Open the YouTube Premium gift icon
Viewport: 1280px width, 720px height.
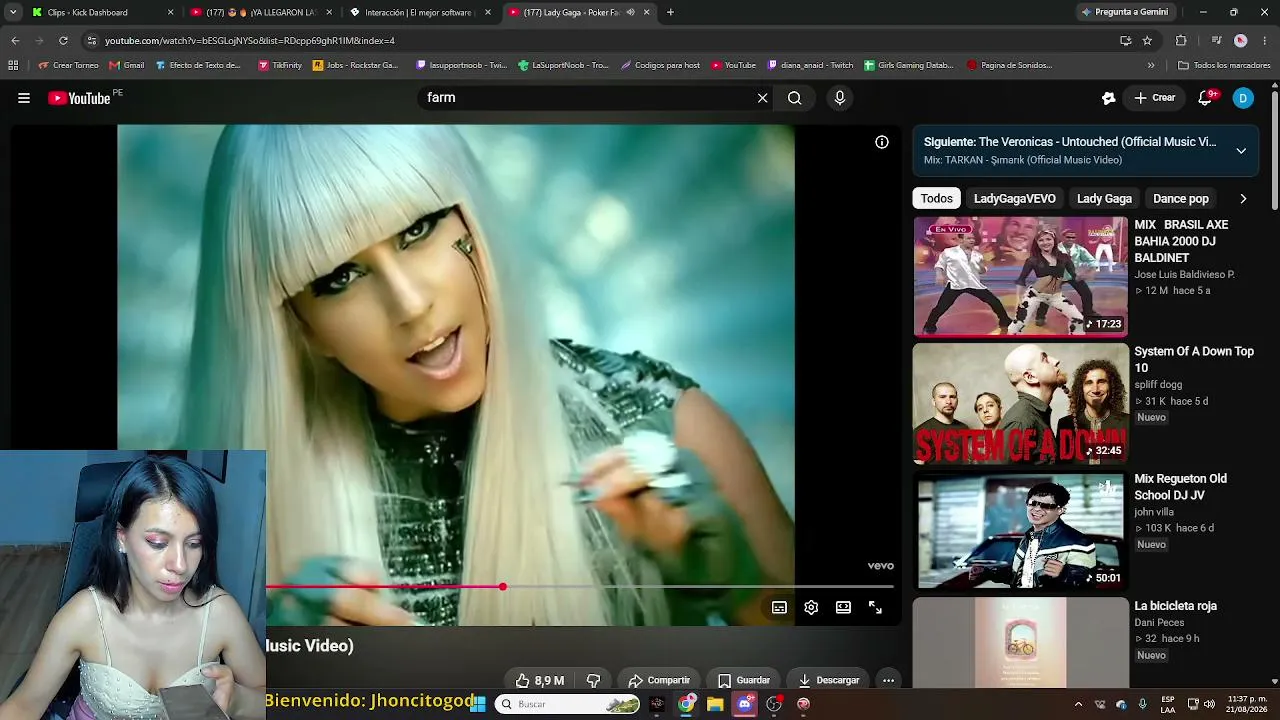(x=1108, y=98)
